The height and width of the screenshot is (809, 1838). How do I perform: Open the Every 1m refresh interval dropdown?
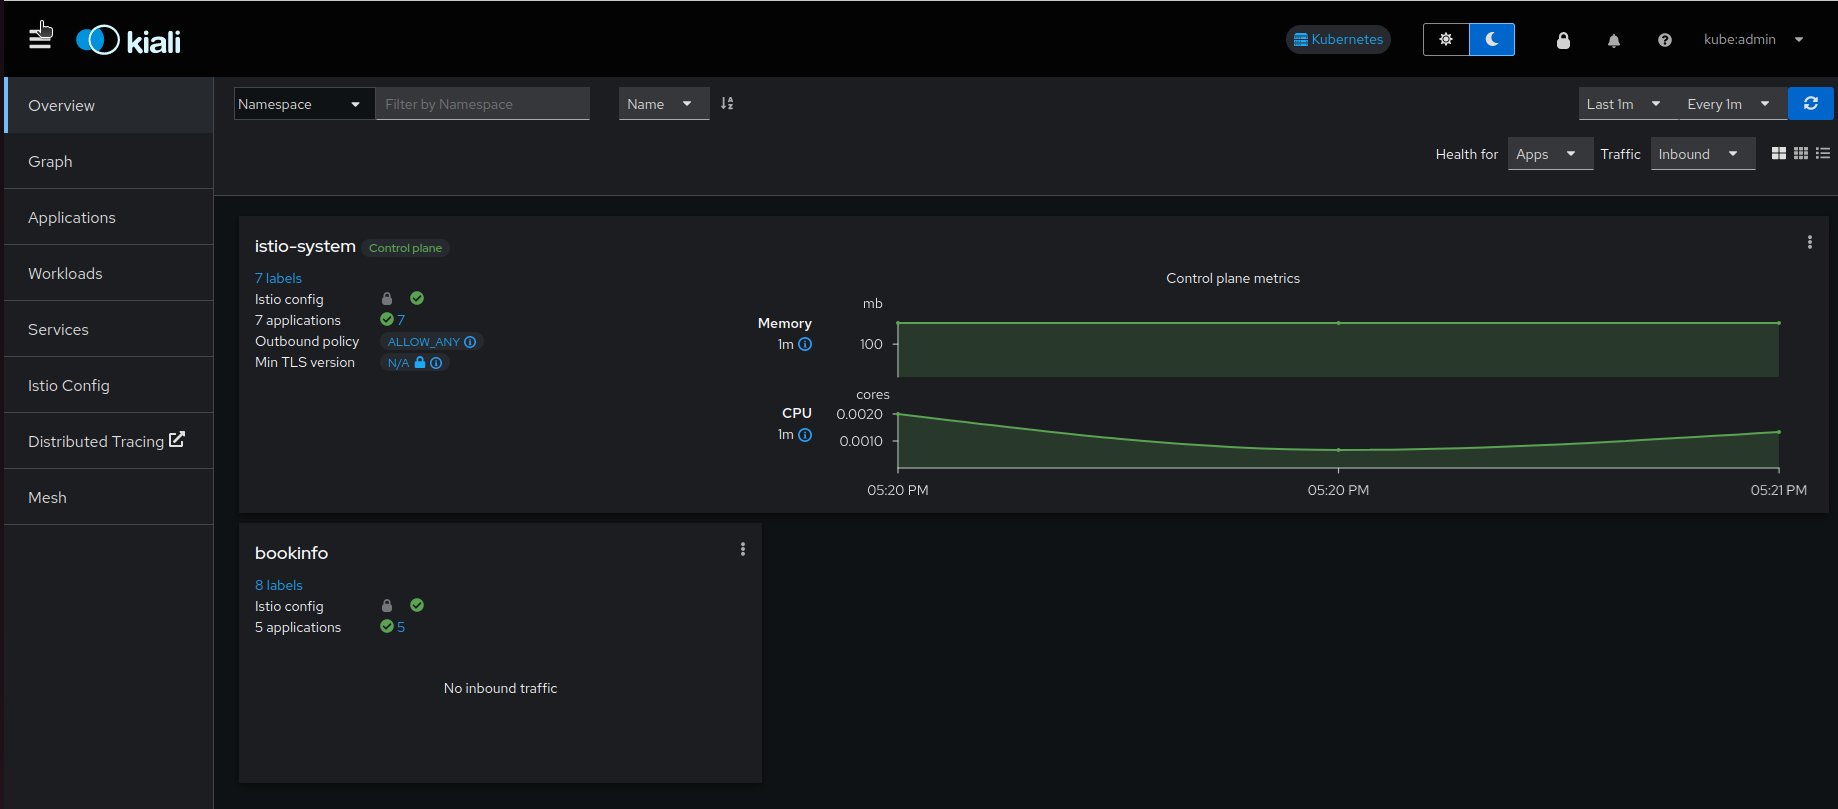1732,104
